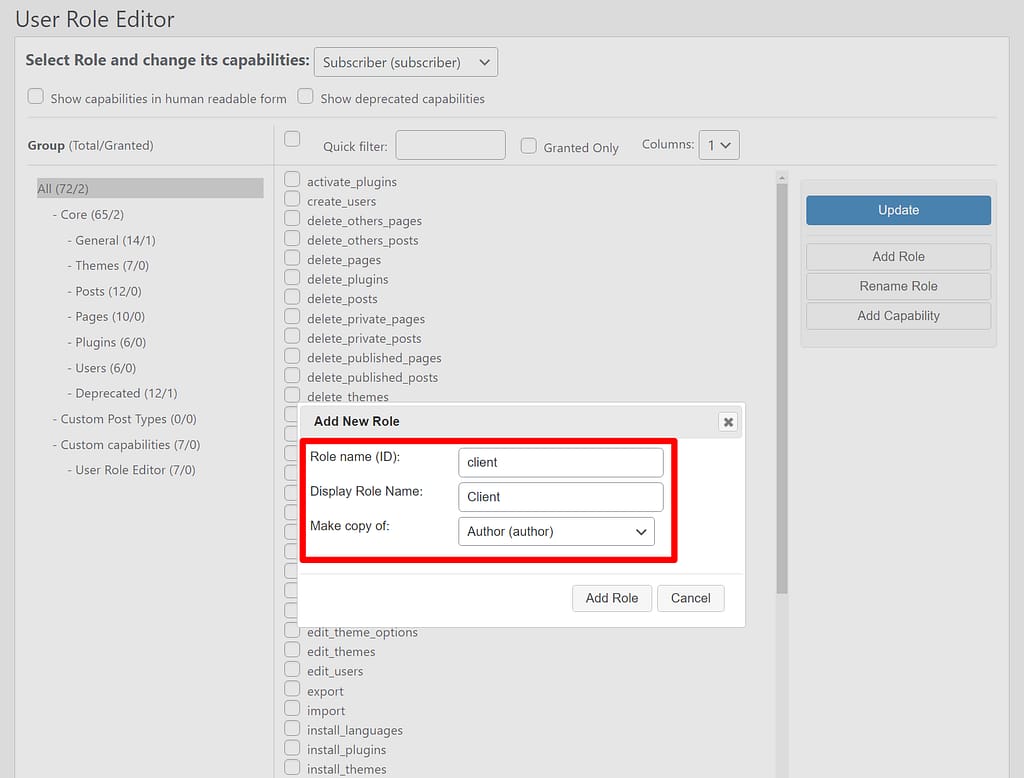Check the export capability
This screenshot has height=778, width=1024.
(292, 689)
